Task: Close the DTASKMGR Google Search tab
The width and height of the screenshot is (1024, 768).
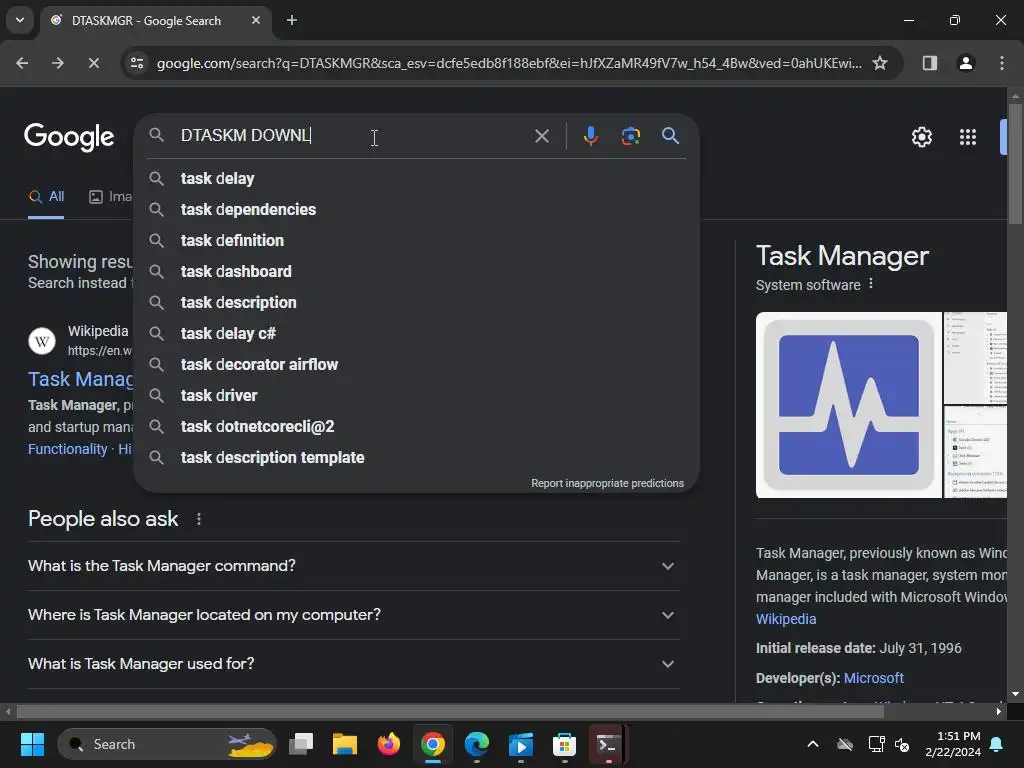Action: (256, 20)
